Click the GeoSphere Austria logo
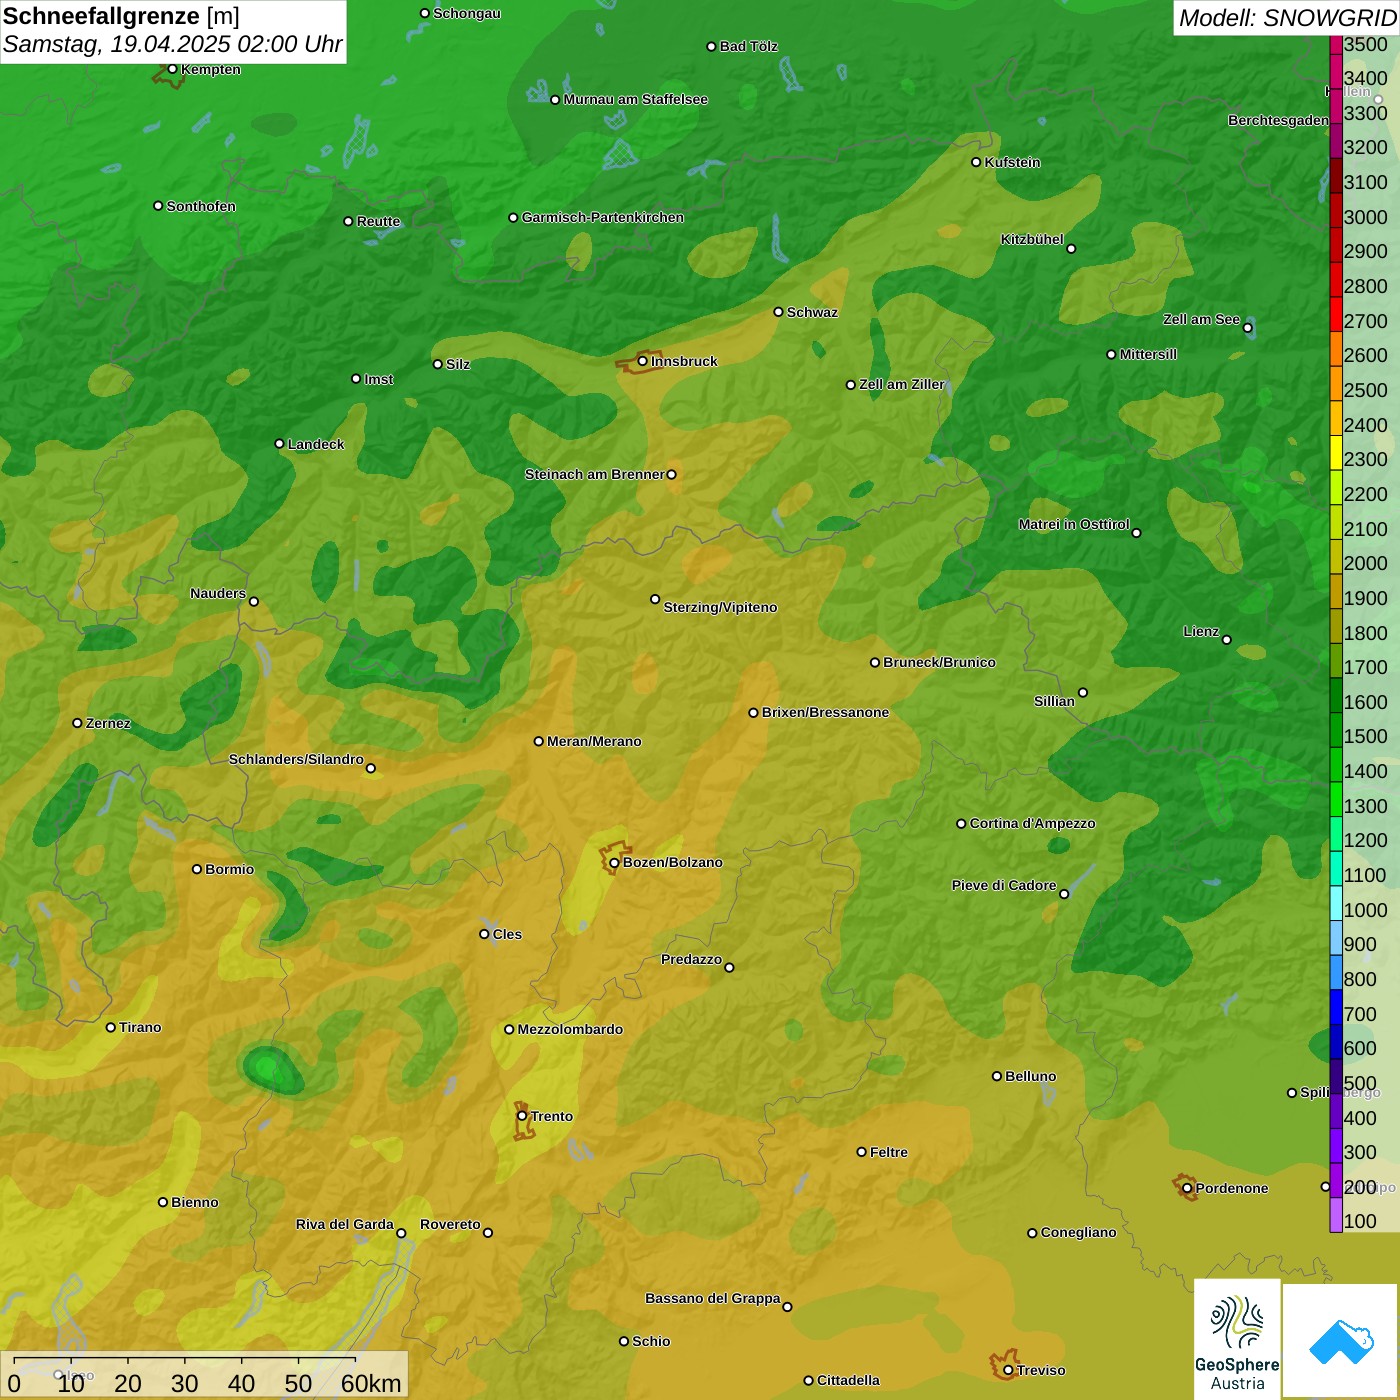The height and width of the screenshot is (1400, 1400). pyautogui.click(x=1237, y=1339)
